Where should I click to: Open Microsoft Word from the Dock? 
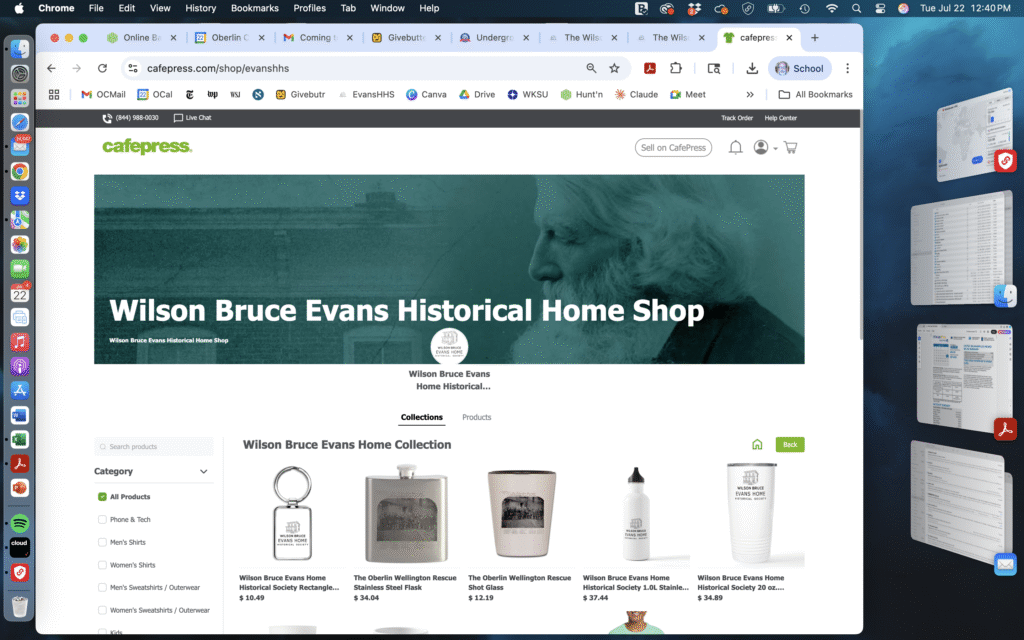pyautogui.click(x=20, y=415)
